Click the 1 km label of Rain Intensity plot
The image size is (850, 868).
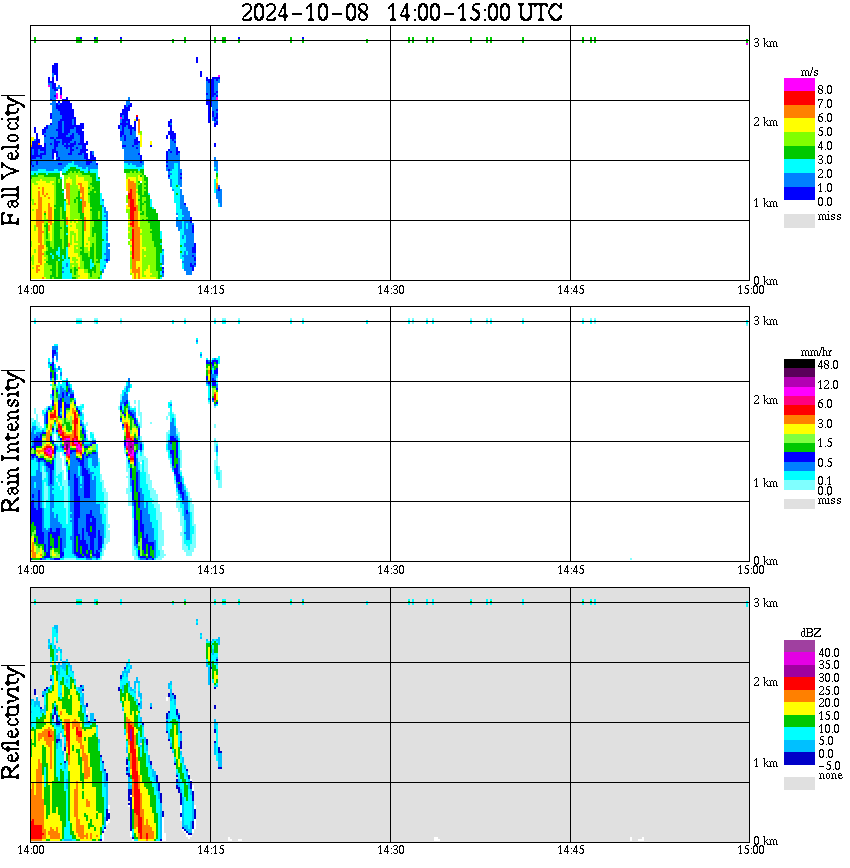click(765, 483)
